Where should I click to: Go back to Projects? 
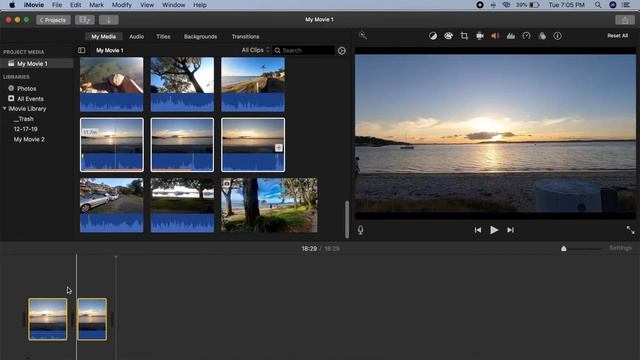[53, 20]
